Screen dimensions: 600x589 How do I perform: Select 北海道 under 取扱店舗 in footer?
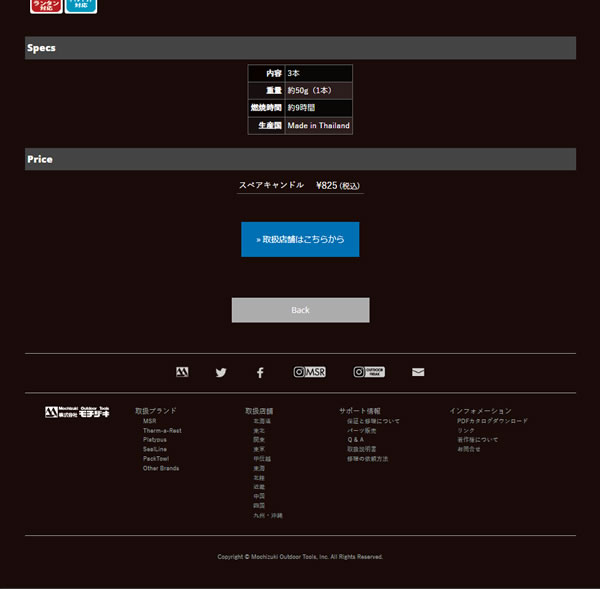point(262,421)
